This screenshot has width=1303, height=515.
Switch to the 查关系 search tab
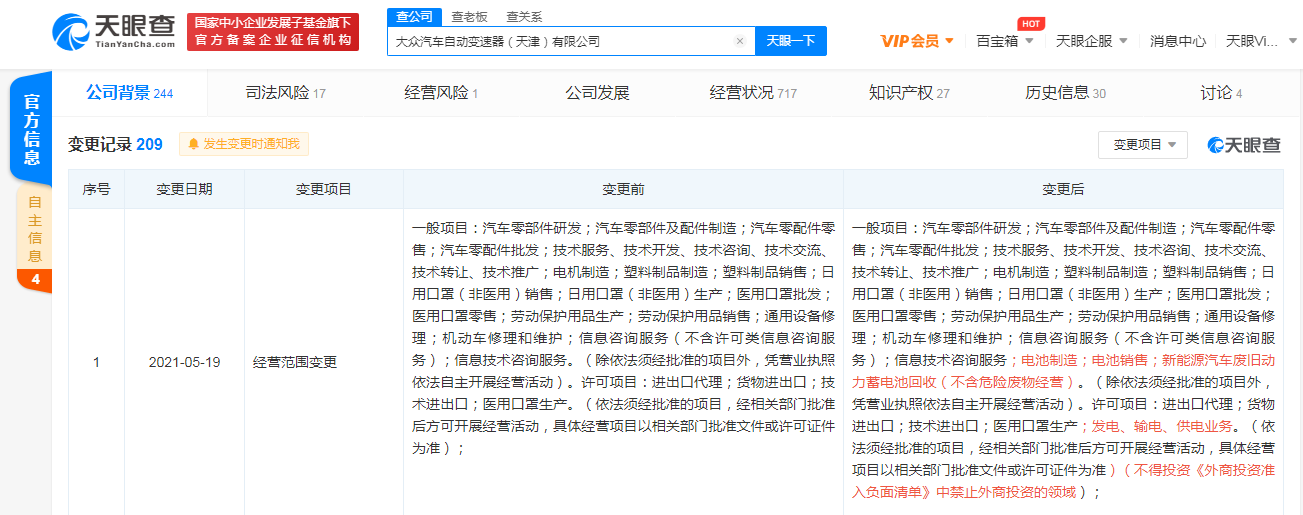(x=524, y=17)
